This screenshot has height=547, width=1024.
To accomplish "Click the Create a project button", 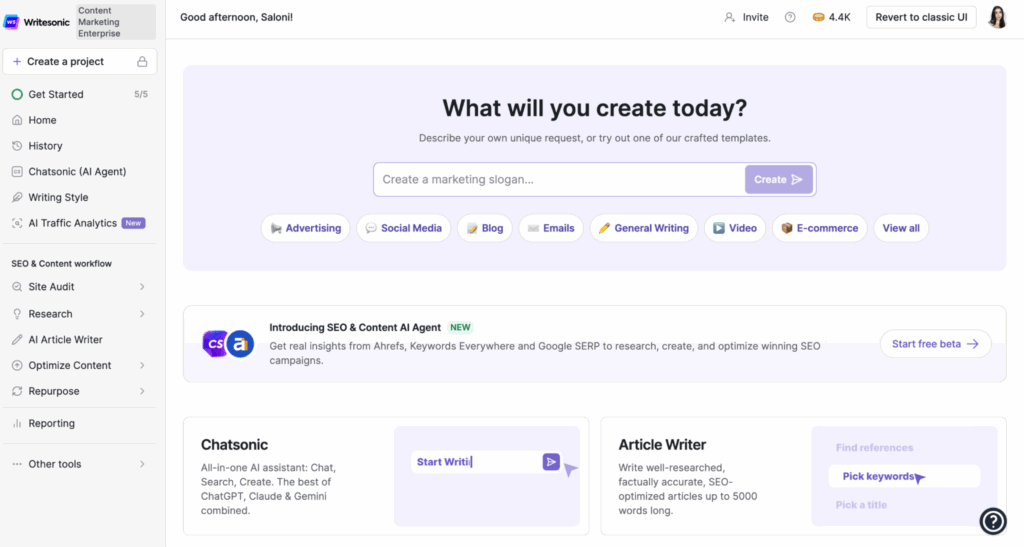I will point(80,61).
